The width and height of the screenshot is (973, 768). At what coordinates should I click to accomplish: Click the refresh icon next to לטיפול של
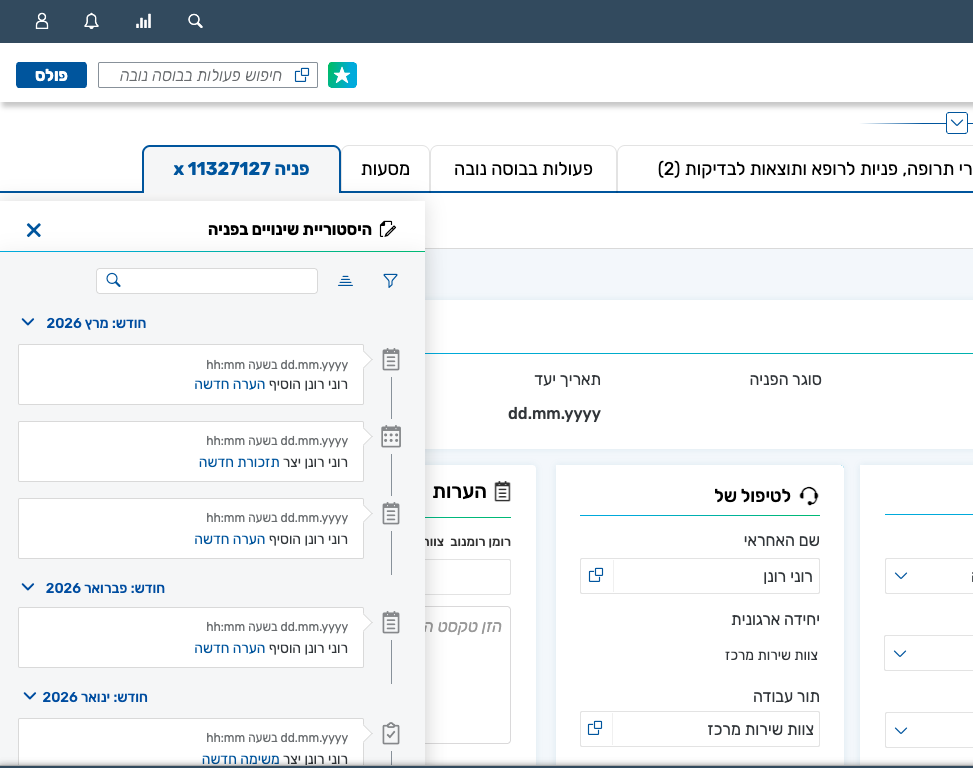pyautogui.click(x=810, y=495)
